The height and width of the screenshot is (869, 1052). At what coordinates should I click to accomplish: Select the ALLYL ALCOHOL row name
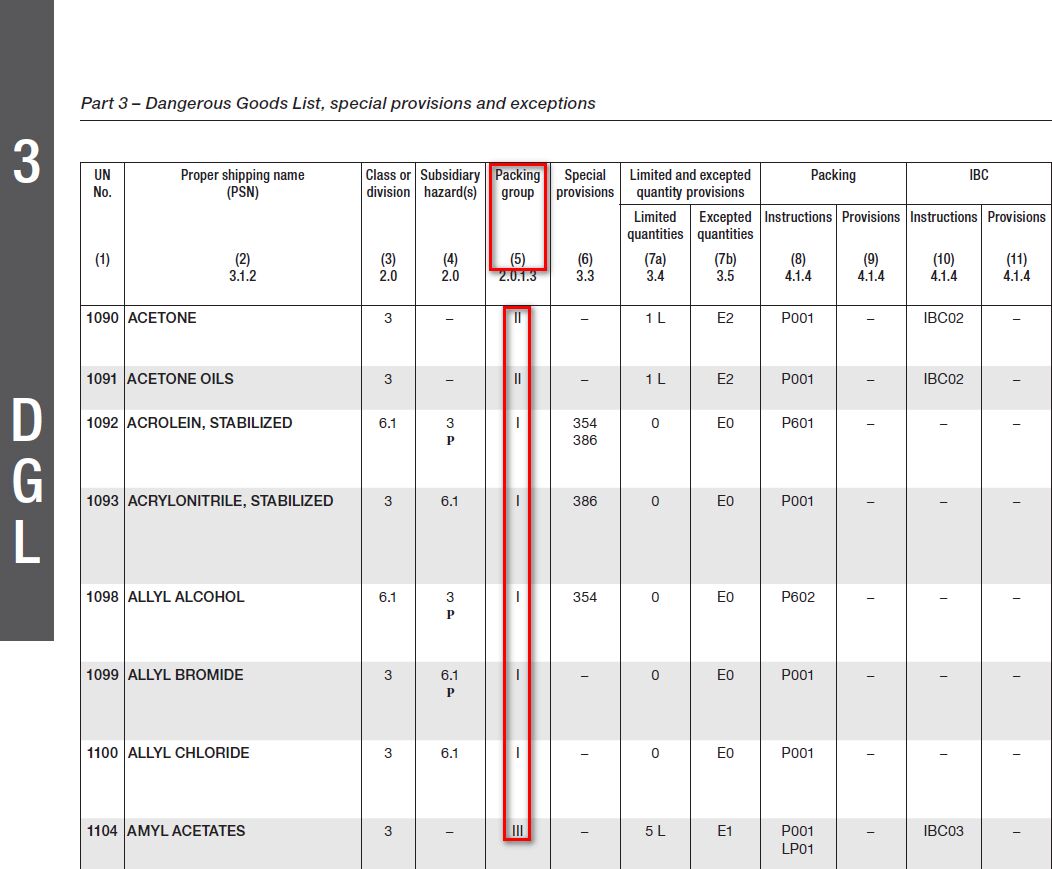[x=186, y=597]
